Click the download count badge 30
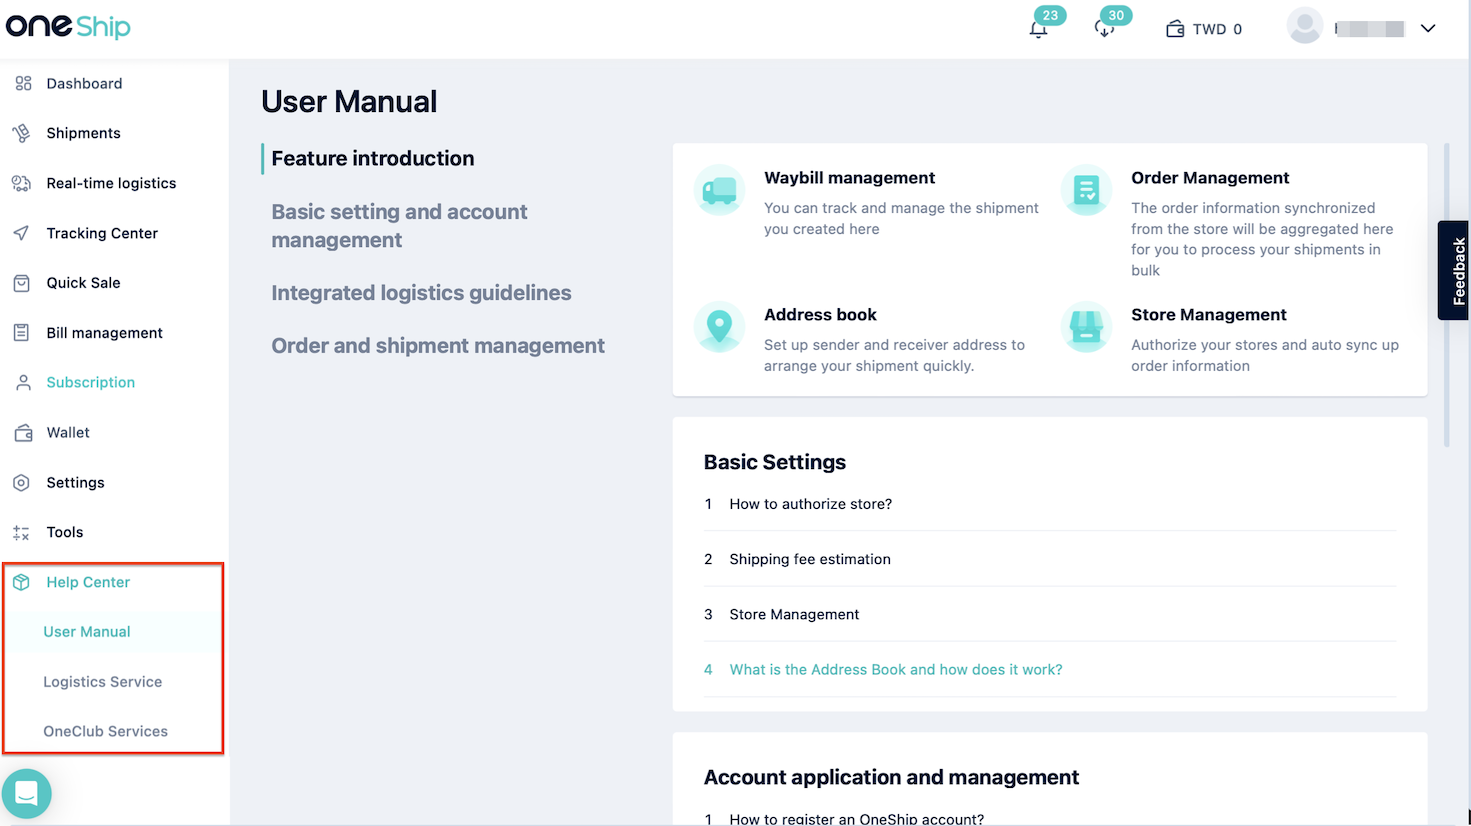The width and height of the screenshot is (1471, 826). [1116, 15]
